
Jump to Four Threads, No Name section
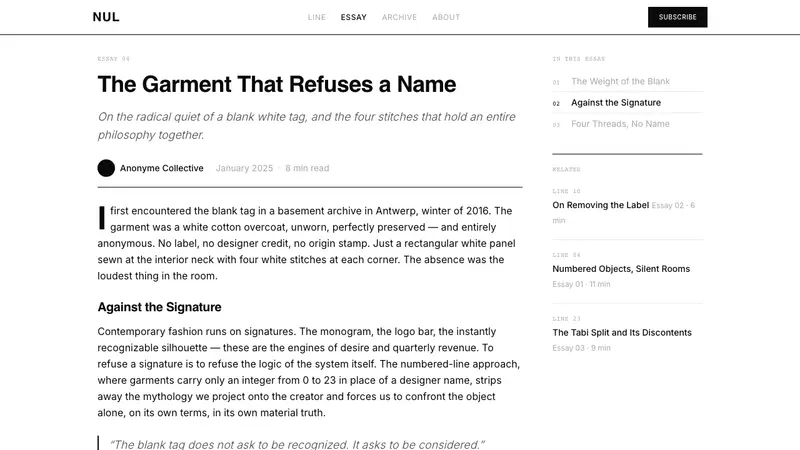620,124
